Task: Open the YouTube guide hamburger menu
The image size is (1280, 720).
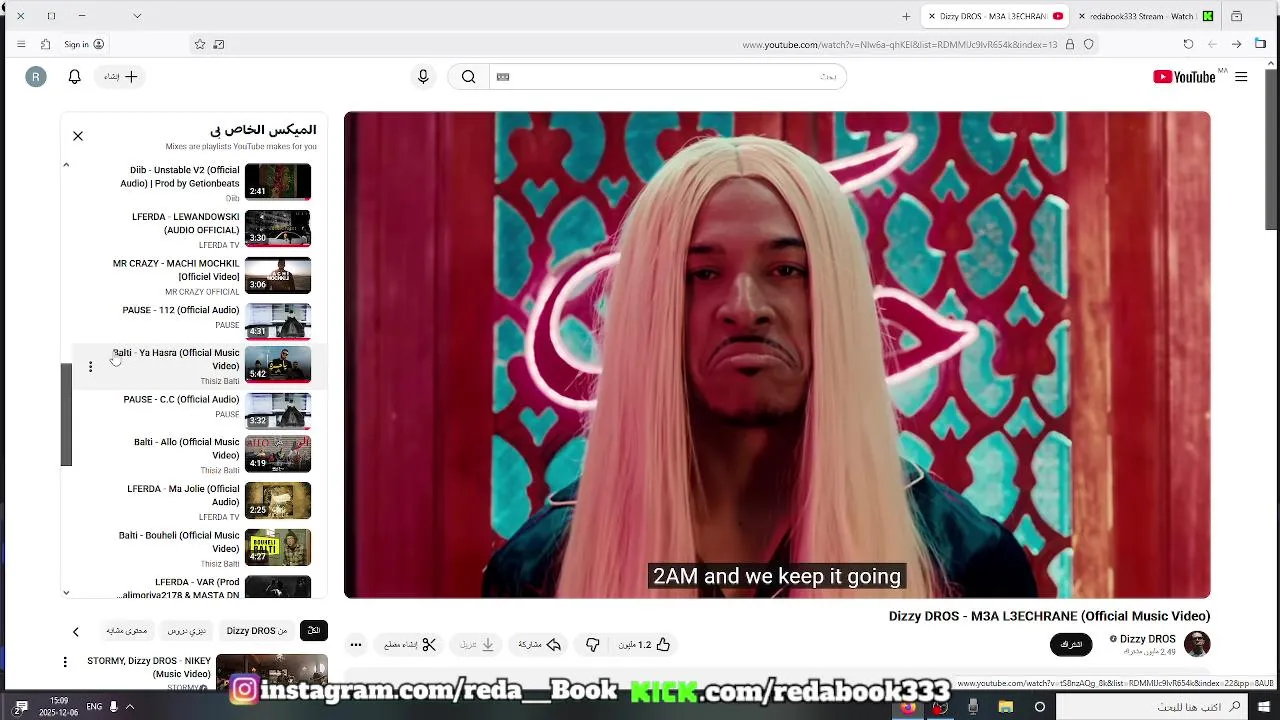Action: coord(1241,77)
